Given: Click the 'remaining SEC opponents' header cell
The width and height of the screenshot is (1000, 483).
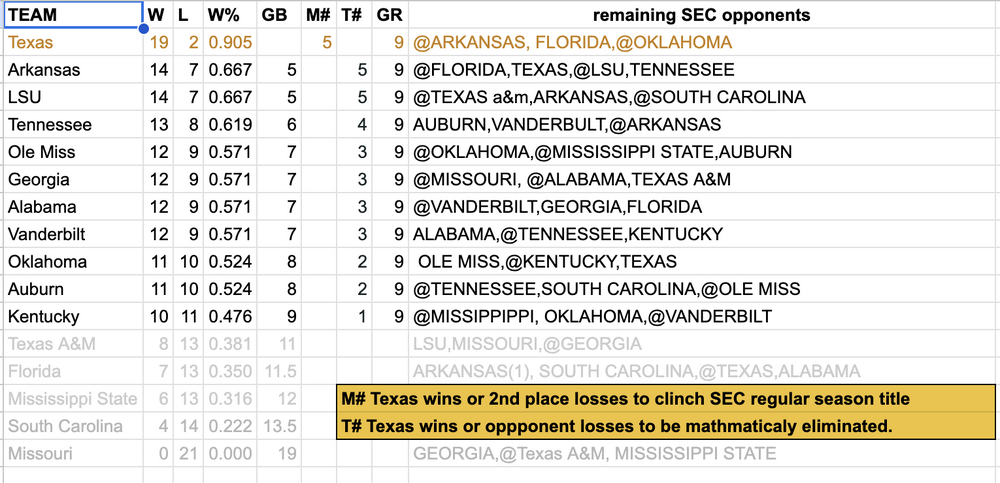Looking at the screenshot, I should click(701, 15).
